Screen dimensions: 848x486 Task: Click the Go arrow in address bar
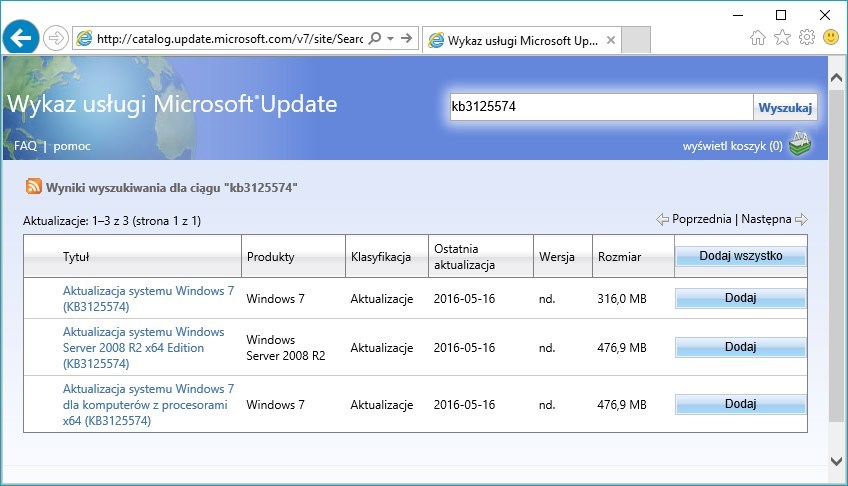point(407,38)
